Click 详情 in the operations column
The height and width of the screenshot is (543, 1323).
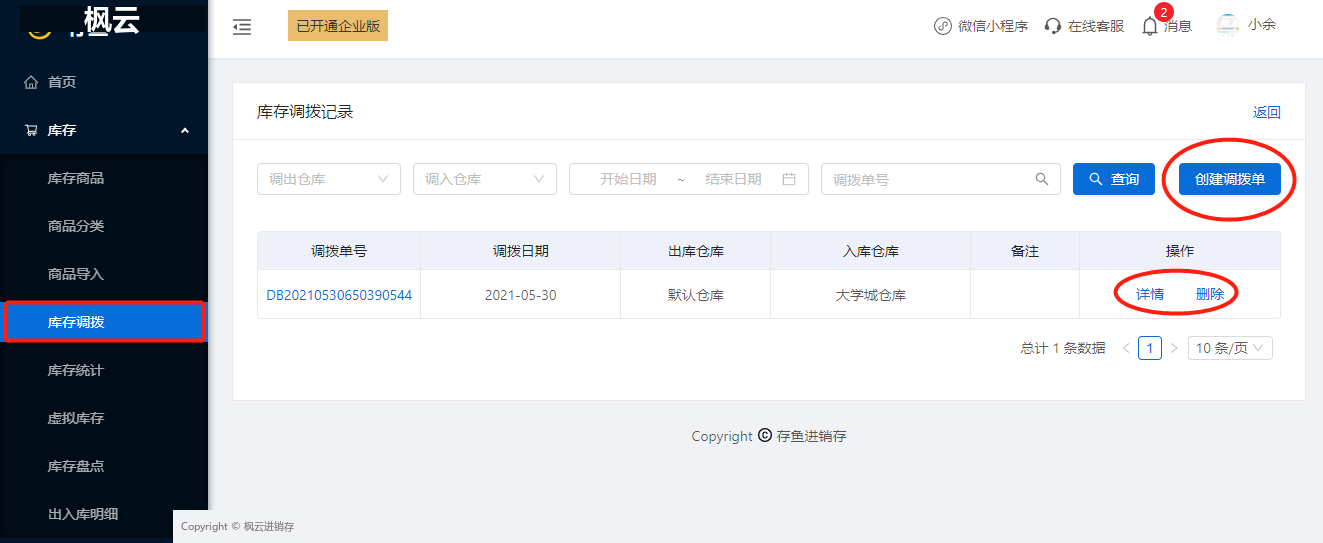pos(1150,294)
